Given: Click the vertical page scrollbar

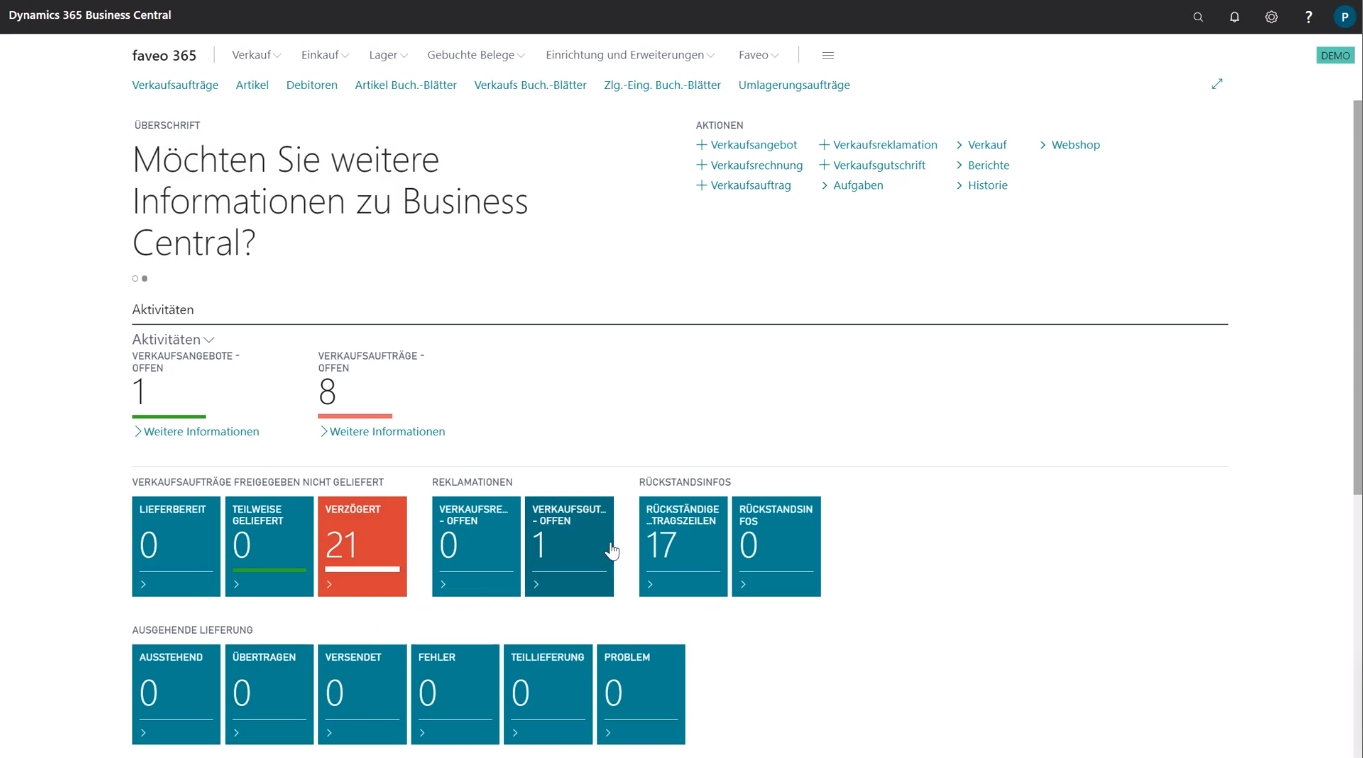Looking at the screenshot, I should tap(1357, 296).
